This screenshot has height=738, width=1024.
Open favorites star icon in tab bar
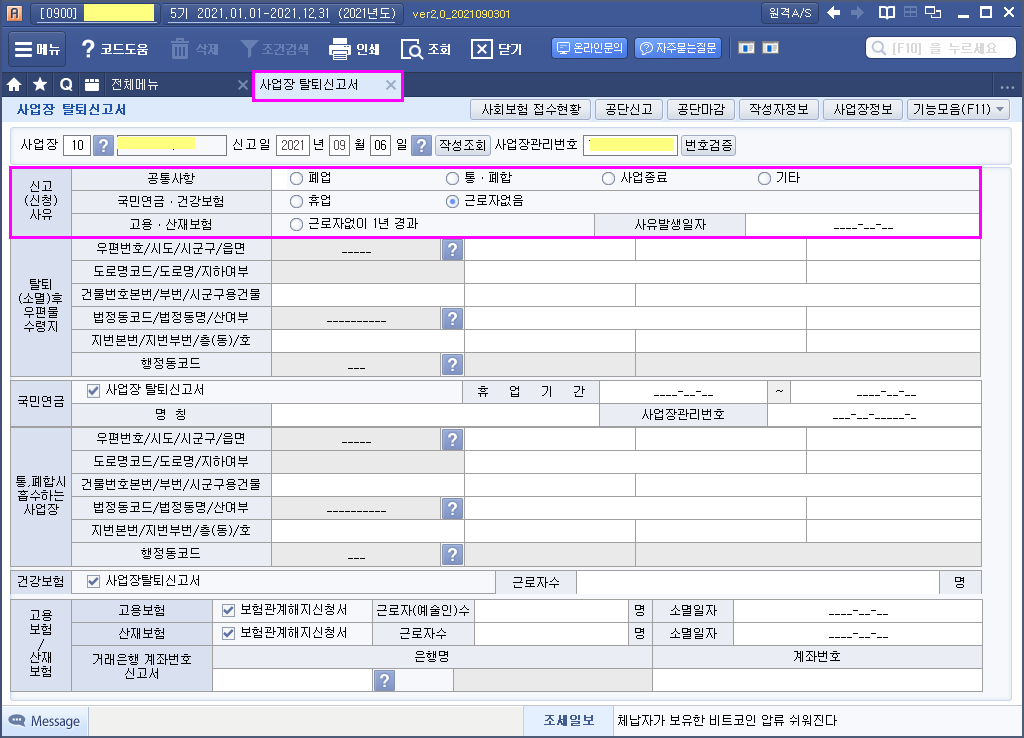[40, 85]
